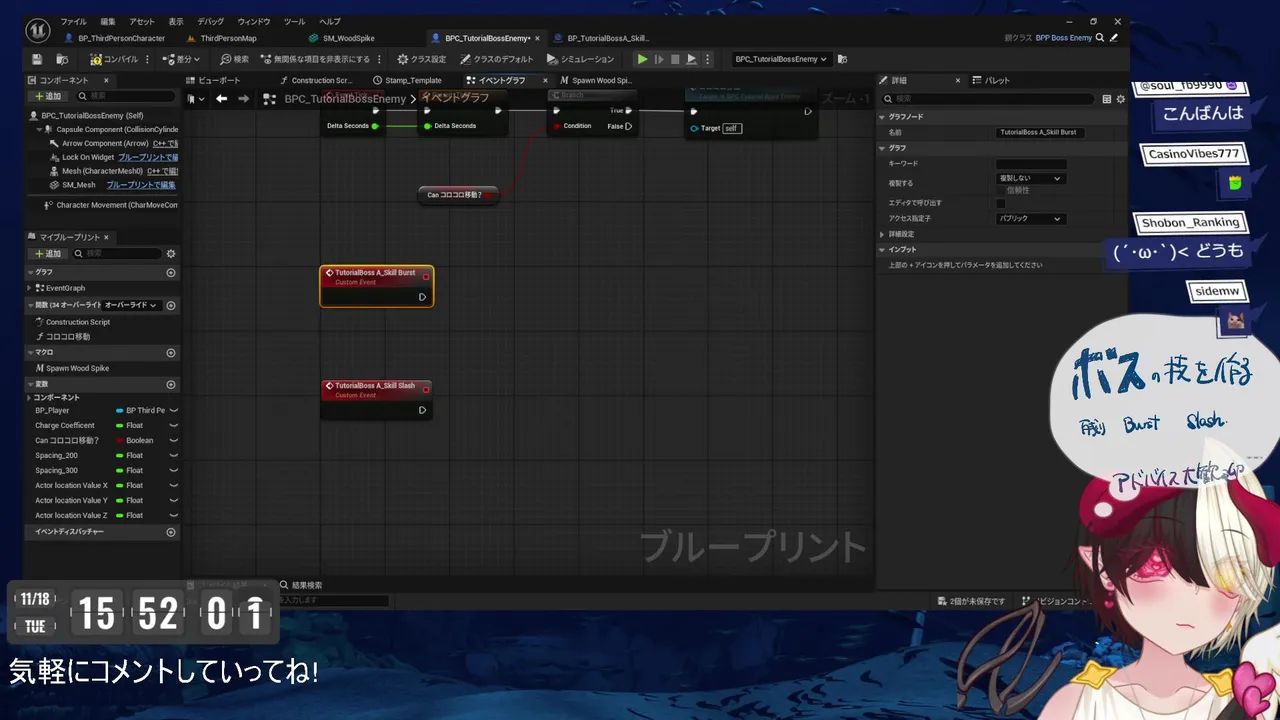Click the キーワード input field

click(x=1031, y=164)
